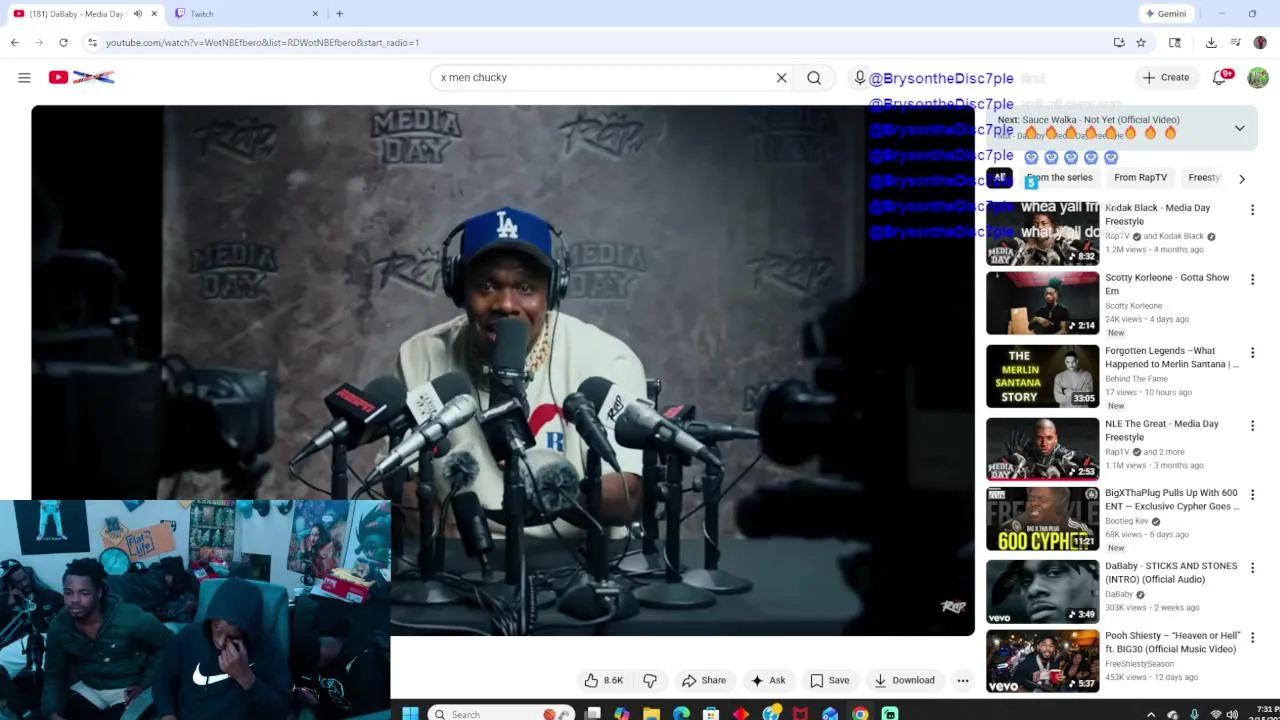Image resolution: width=1280 pixels, height=720 pixels.
Task: Select the DaBaby Media Day tab
Action: tap(85, 13)
